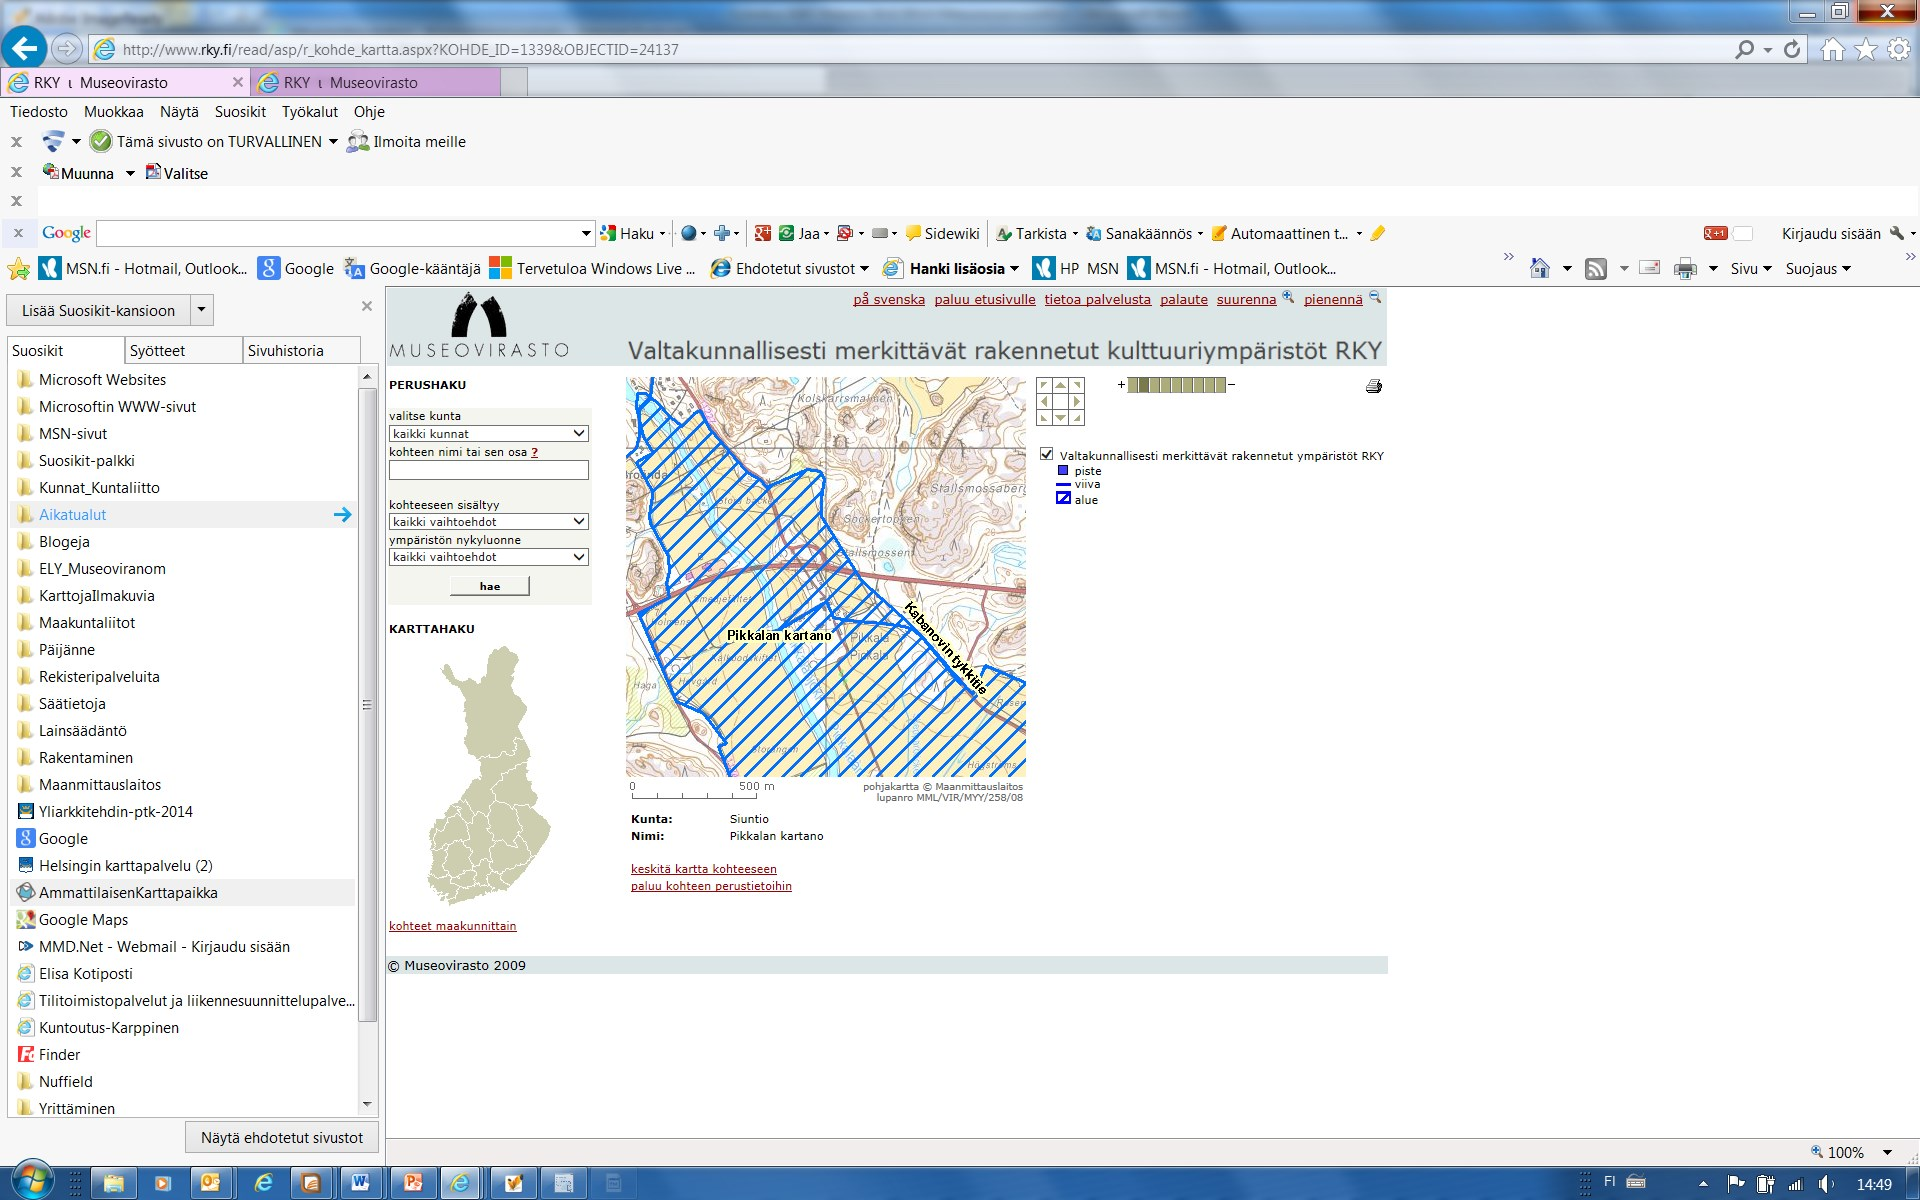Expand the Sanakäännös dropdown in Google toolbar
The image size is (1920, 1200).
coord(1200,233)
